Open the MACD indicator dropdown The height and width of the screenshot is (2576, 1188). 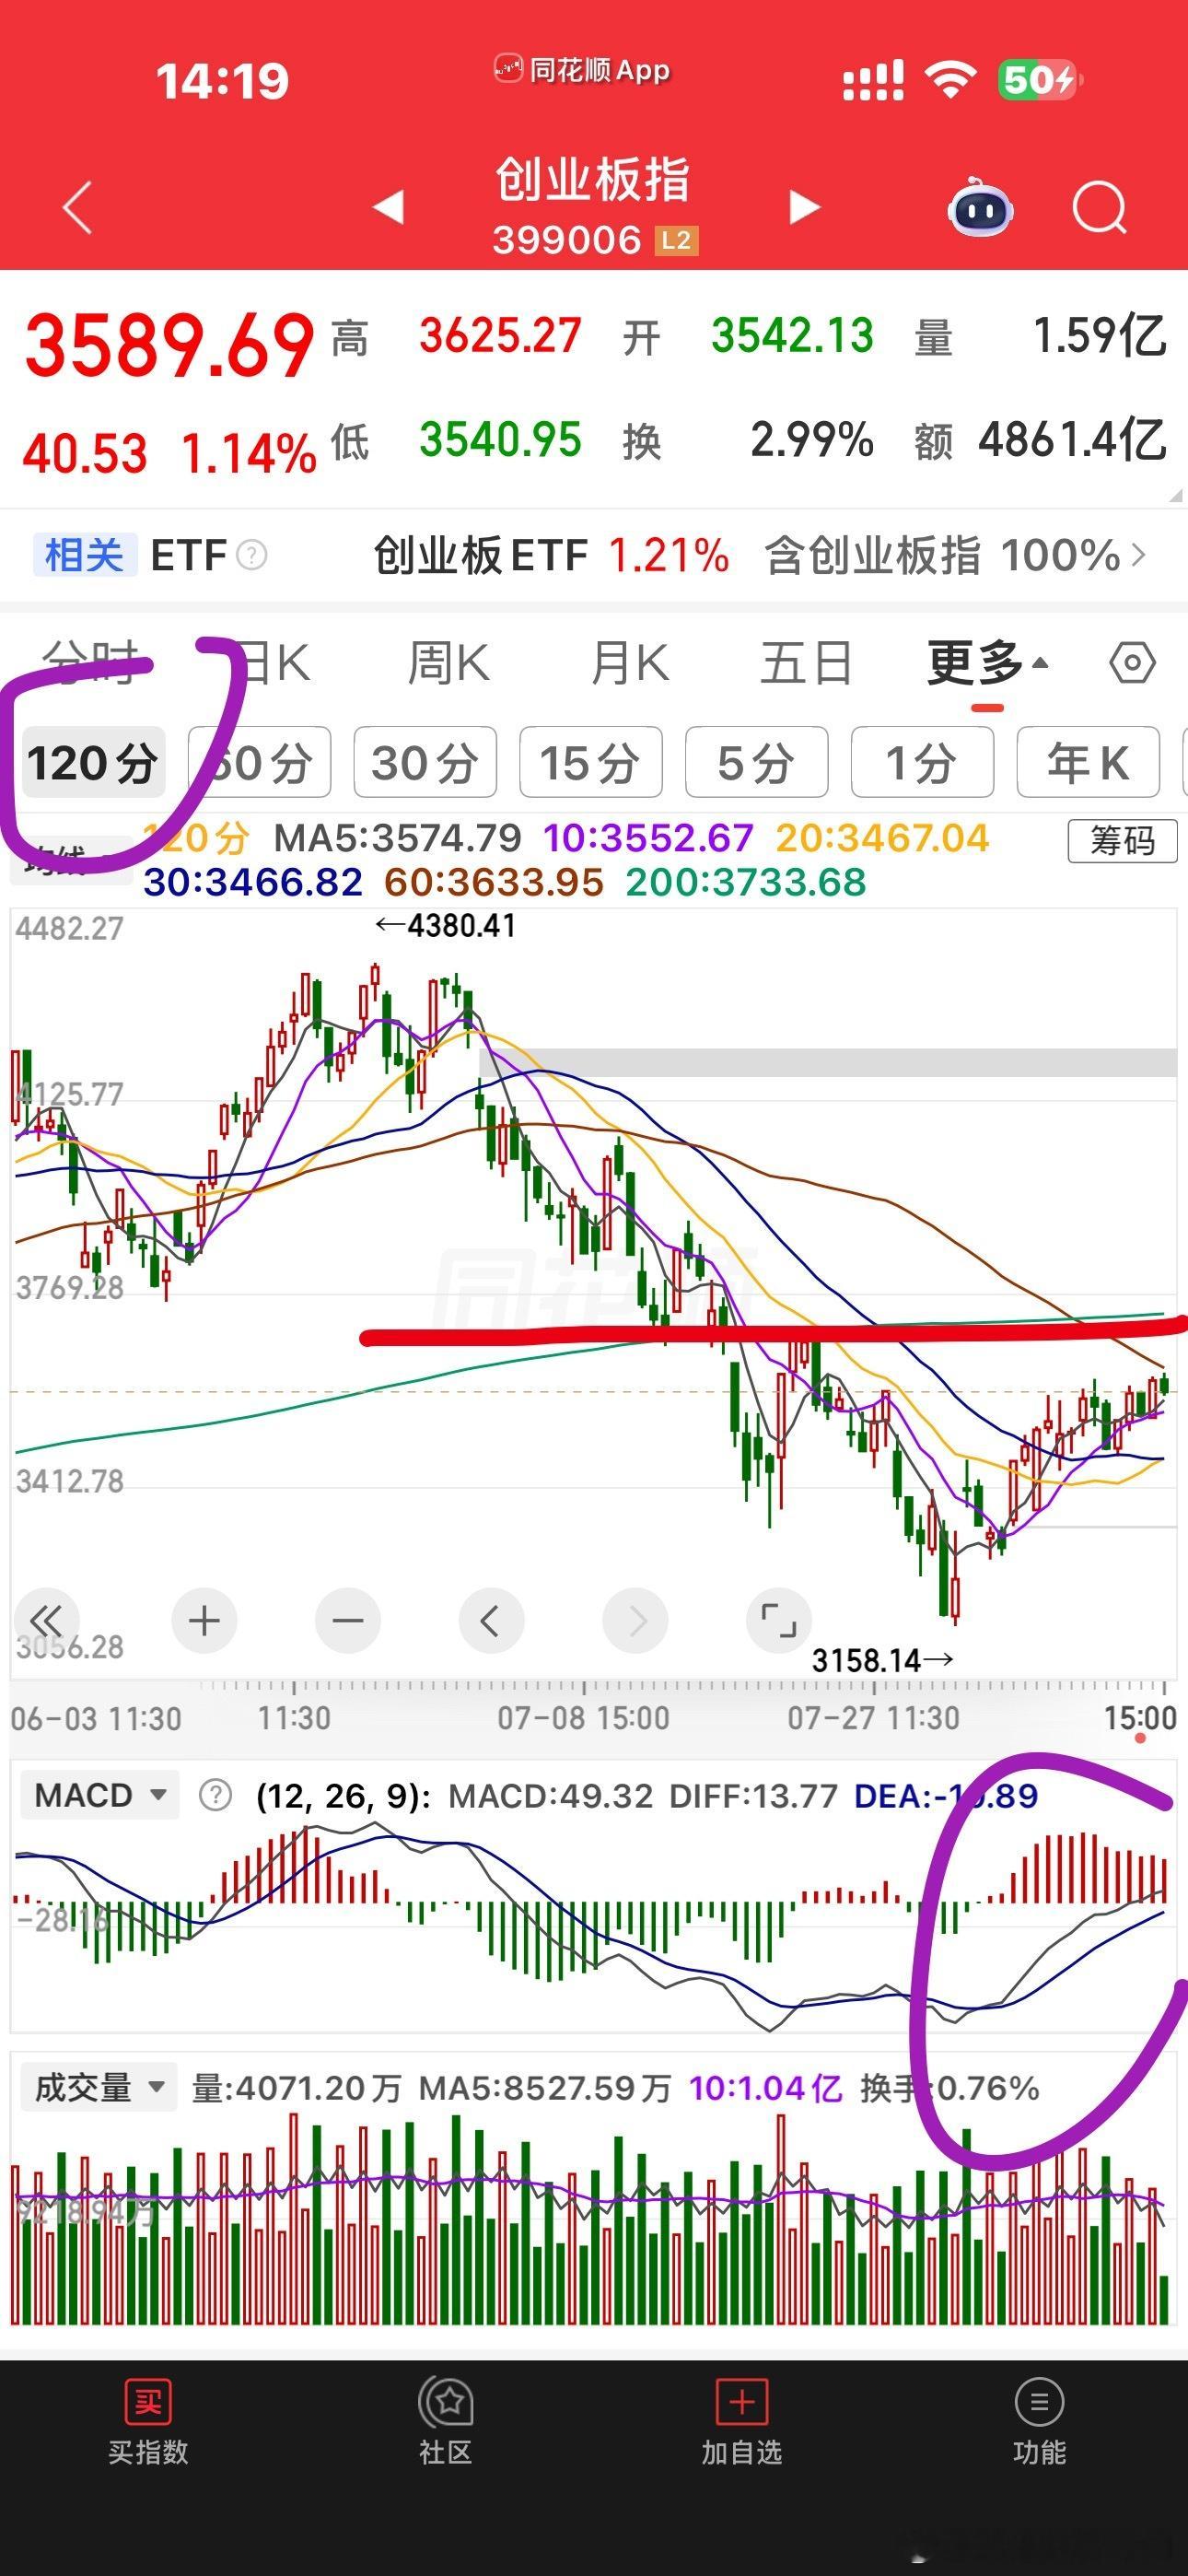[x=100, y=1795]
